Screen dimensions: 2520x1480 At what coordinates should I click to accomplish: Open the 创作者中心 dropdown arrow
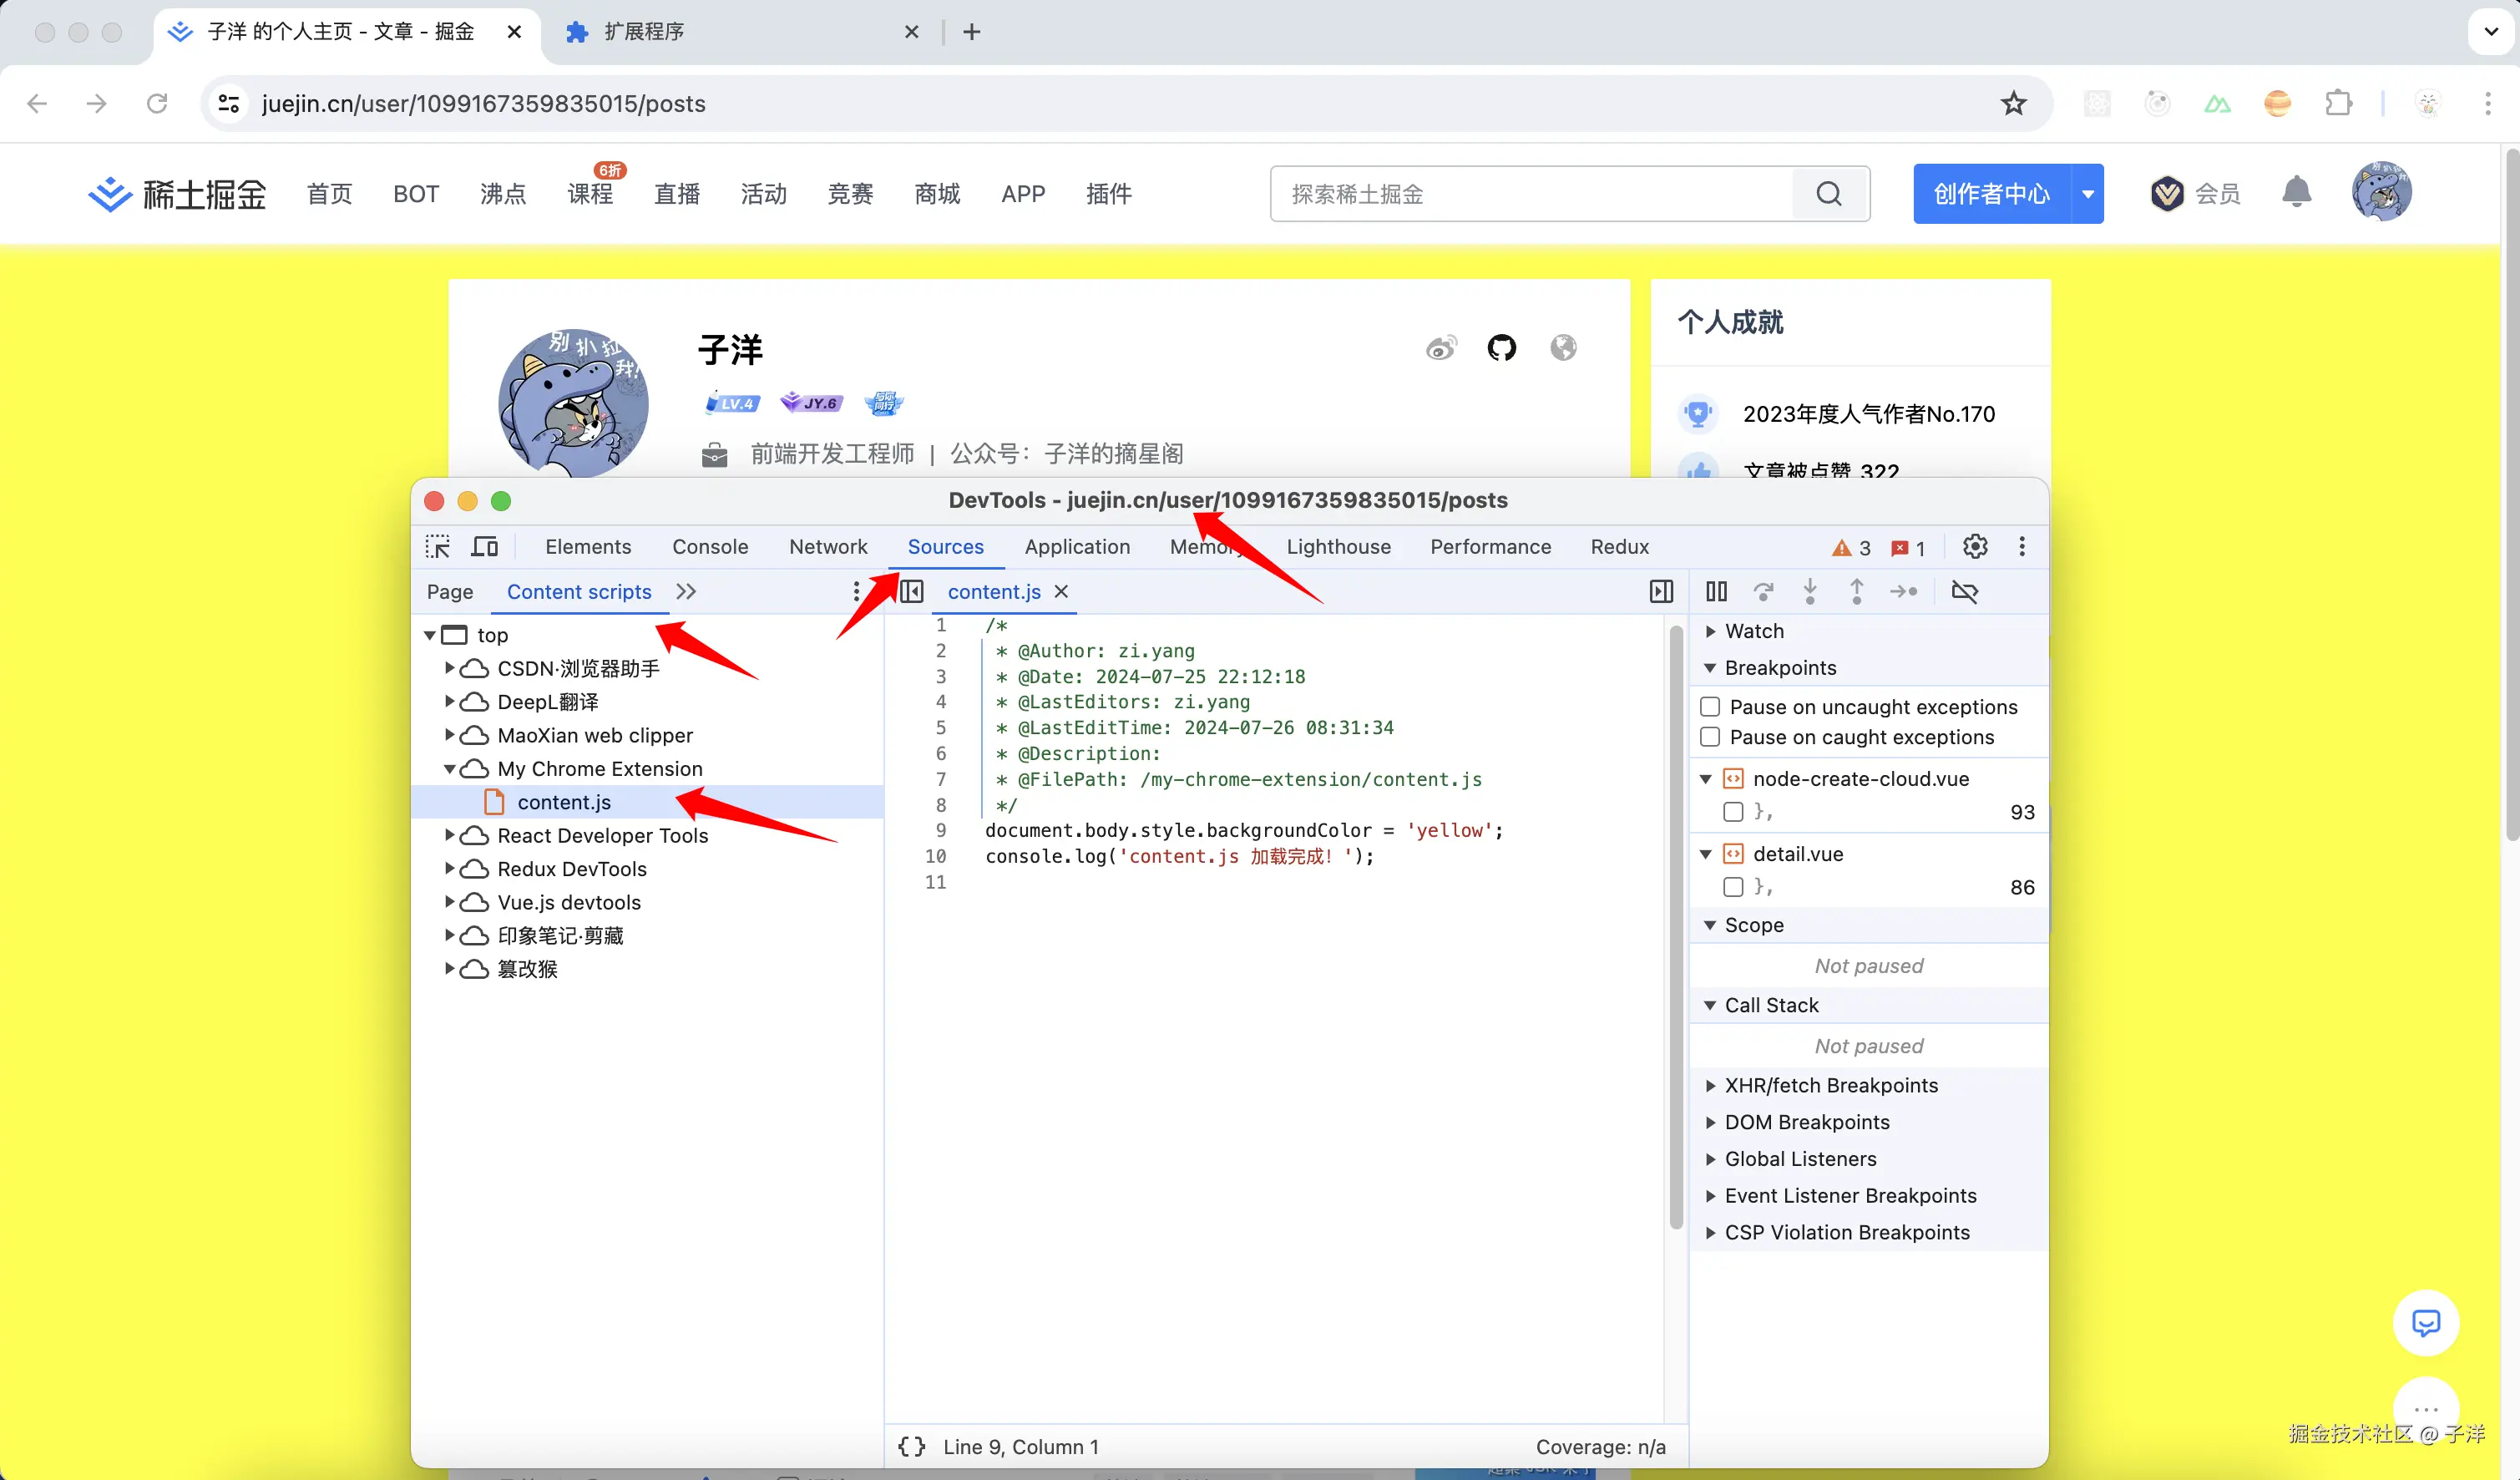pyautogui.click(x=2087, y=194)
